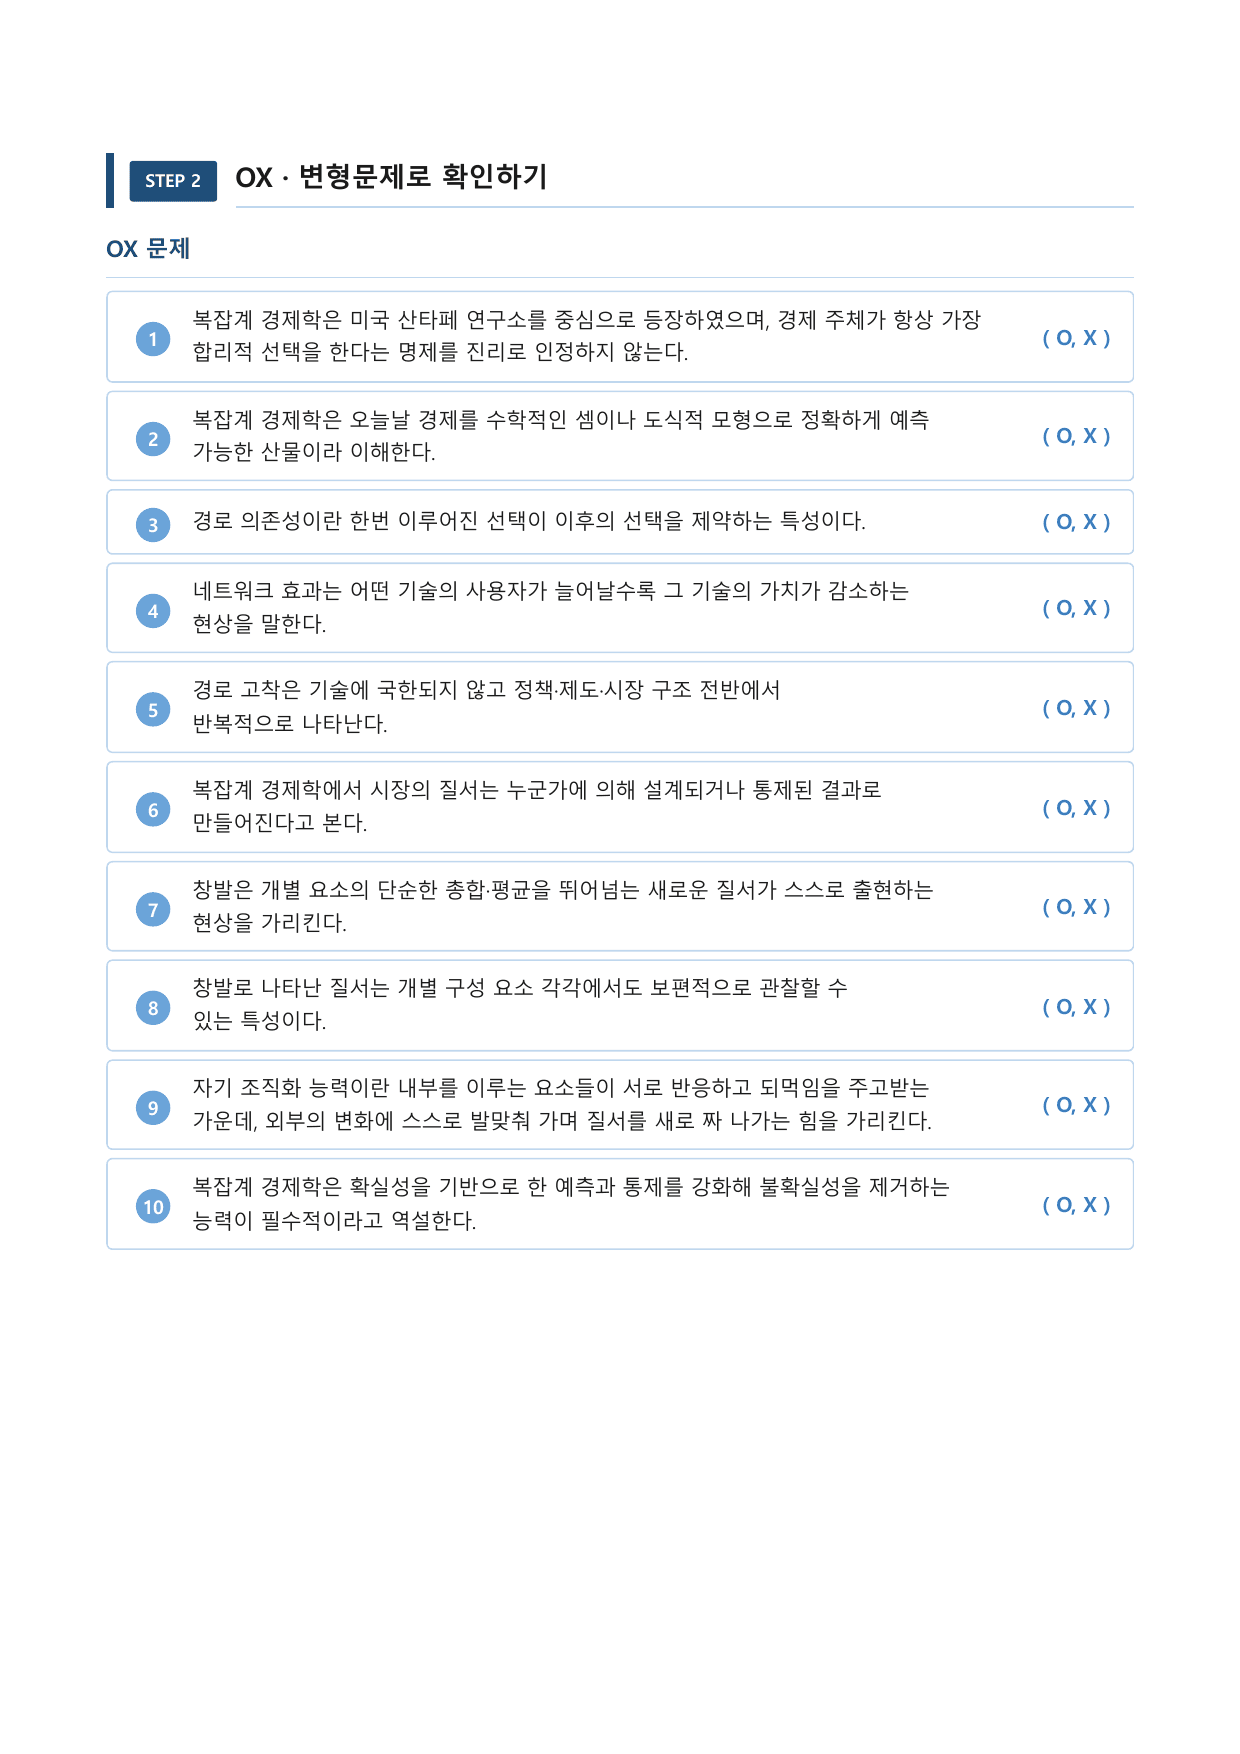Click the line starting '네트워크 효과는 어떤 기술의'
The image size is (1240, 1754).
pos(550,591)
